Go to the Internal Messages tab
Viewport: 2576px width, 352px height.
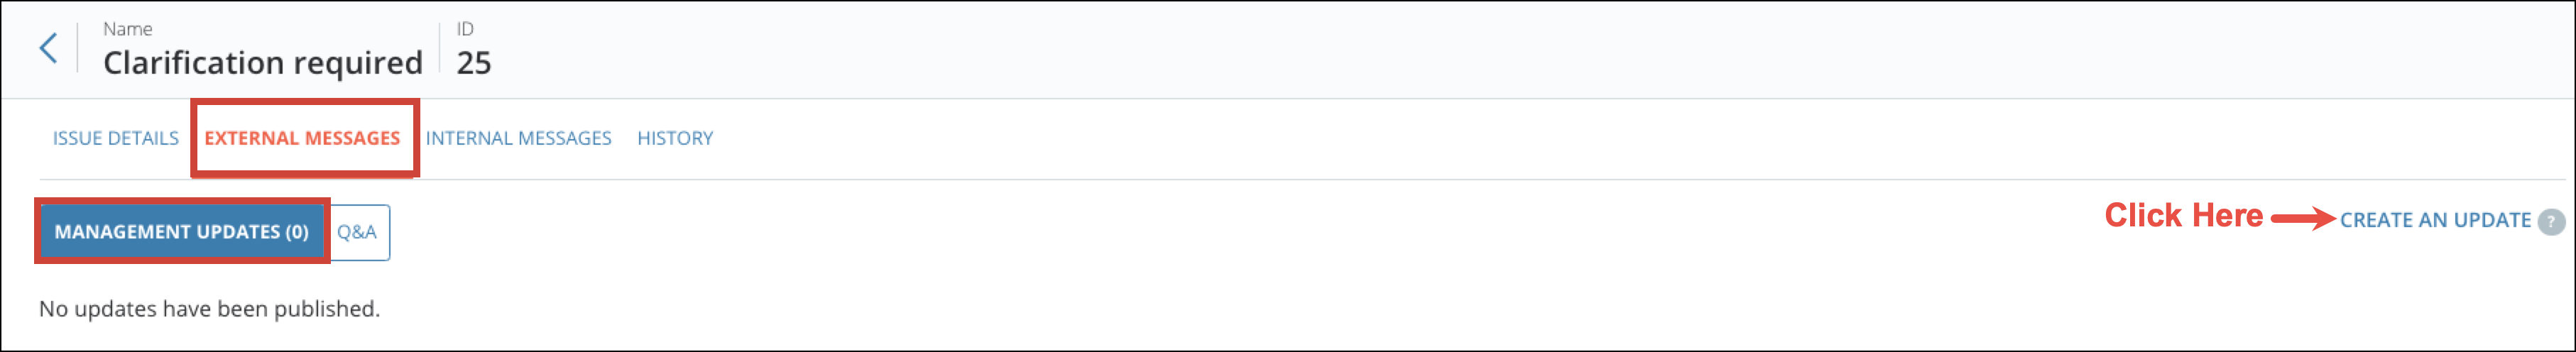pos(518,138)
